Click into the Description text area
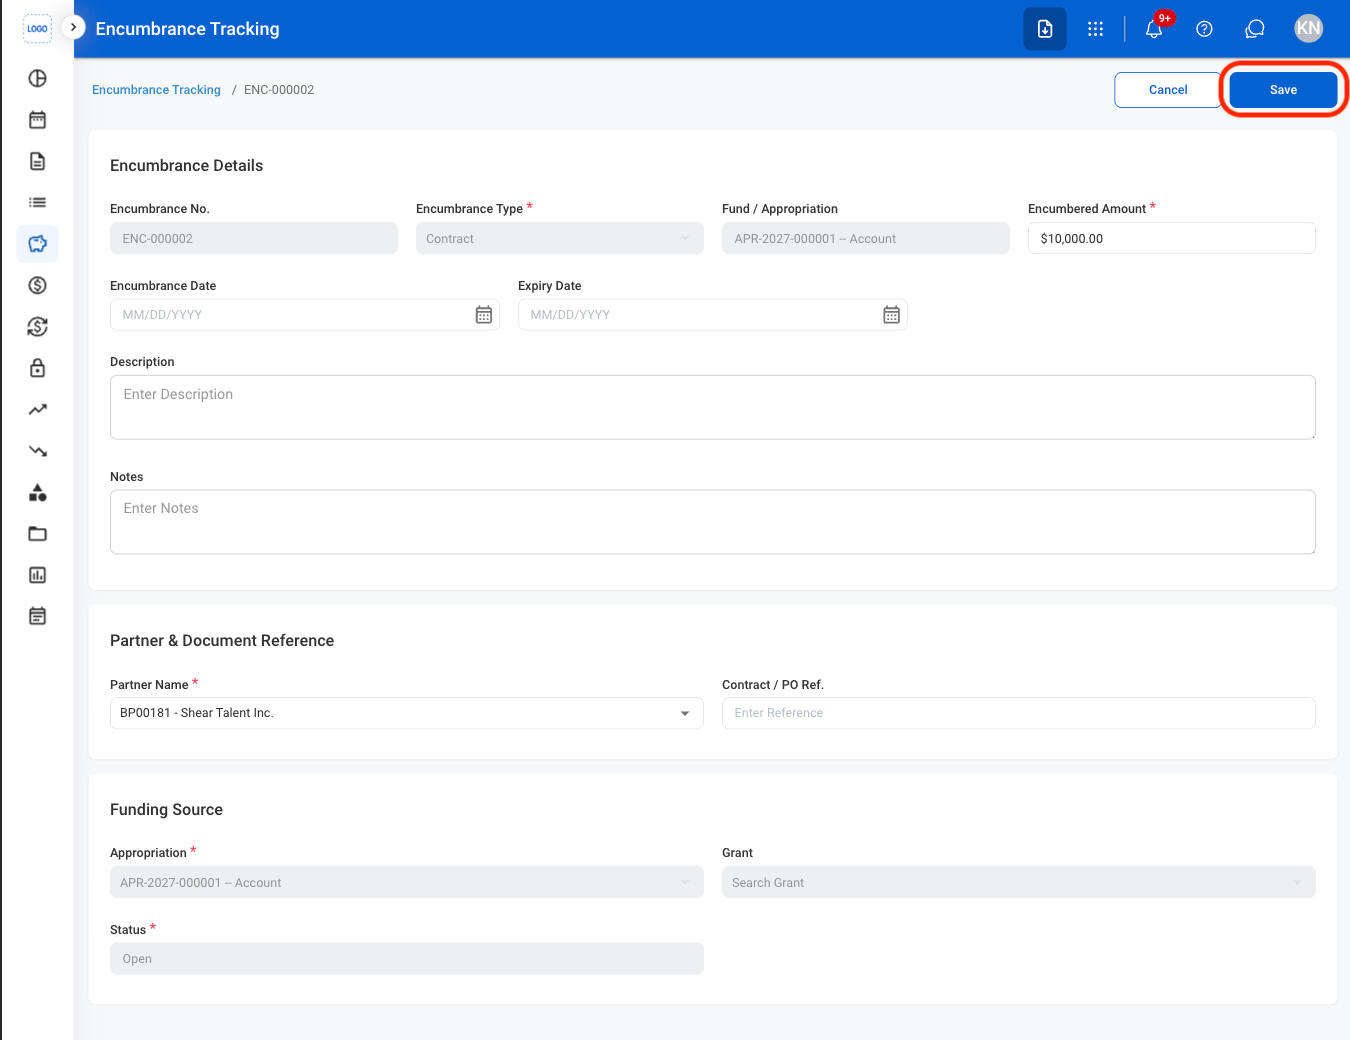 point(713,407)
